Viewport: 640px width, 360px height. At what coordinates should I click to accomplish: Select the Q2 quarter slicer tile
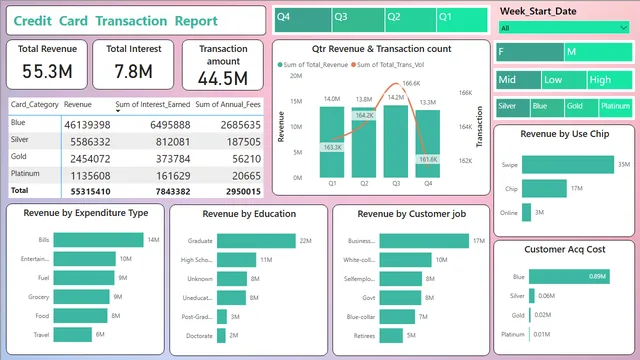click(x=411, y=20)
